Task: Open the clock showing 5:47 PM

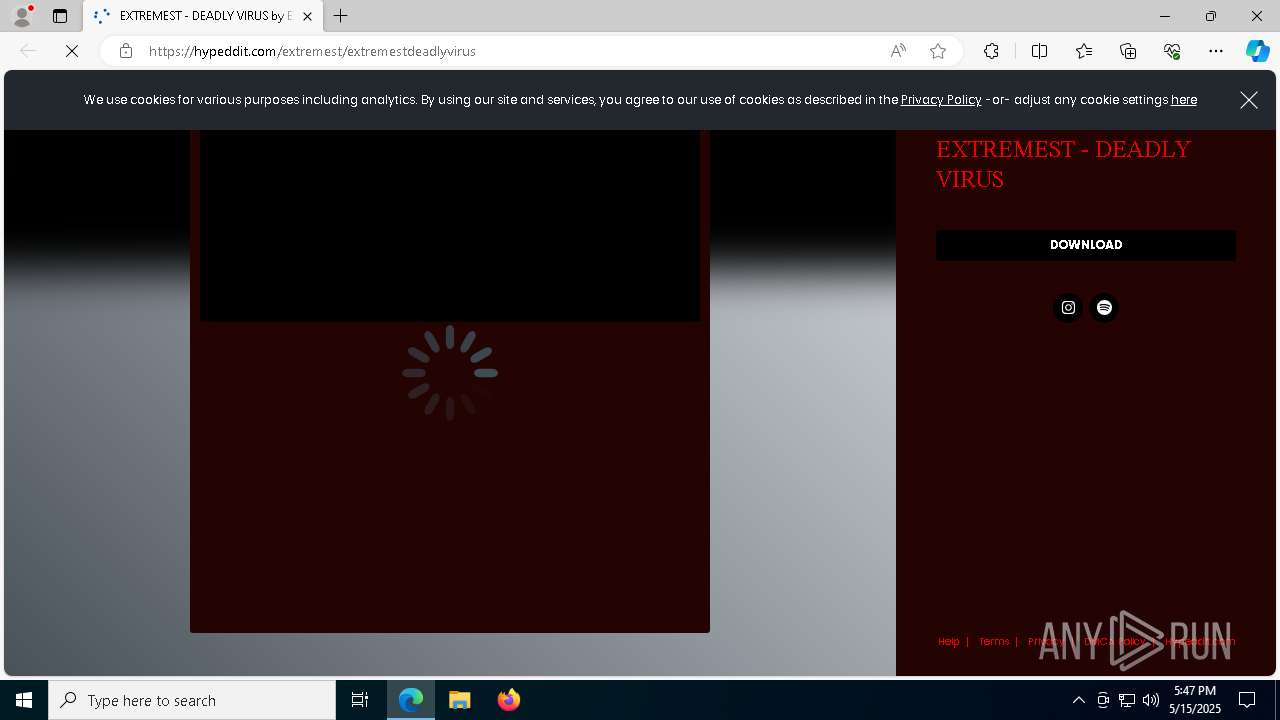Action: point(1195,700)
